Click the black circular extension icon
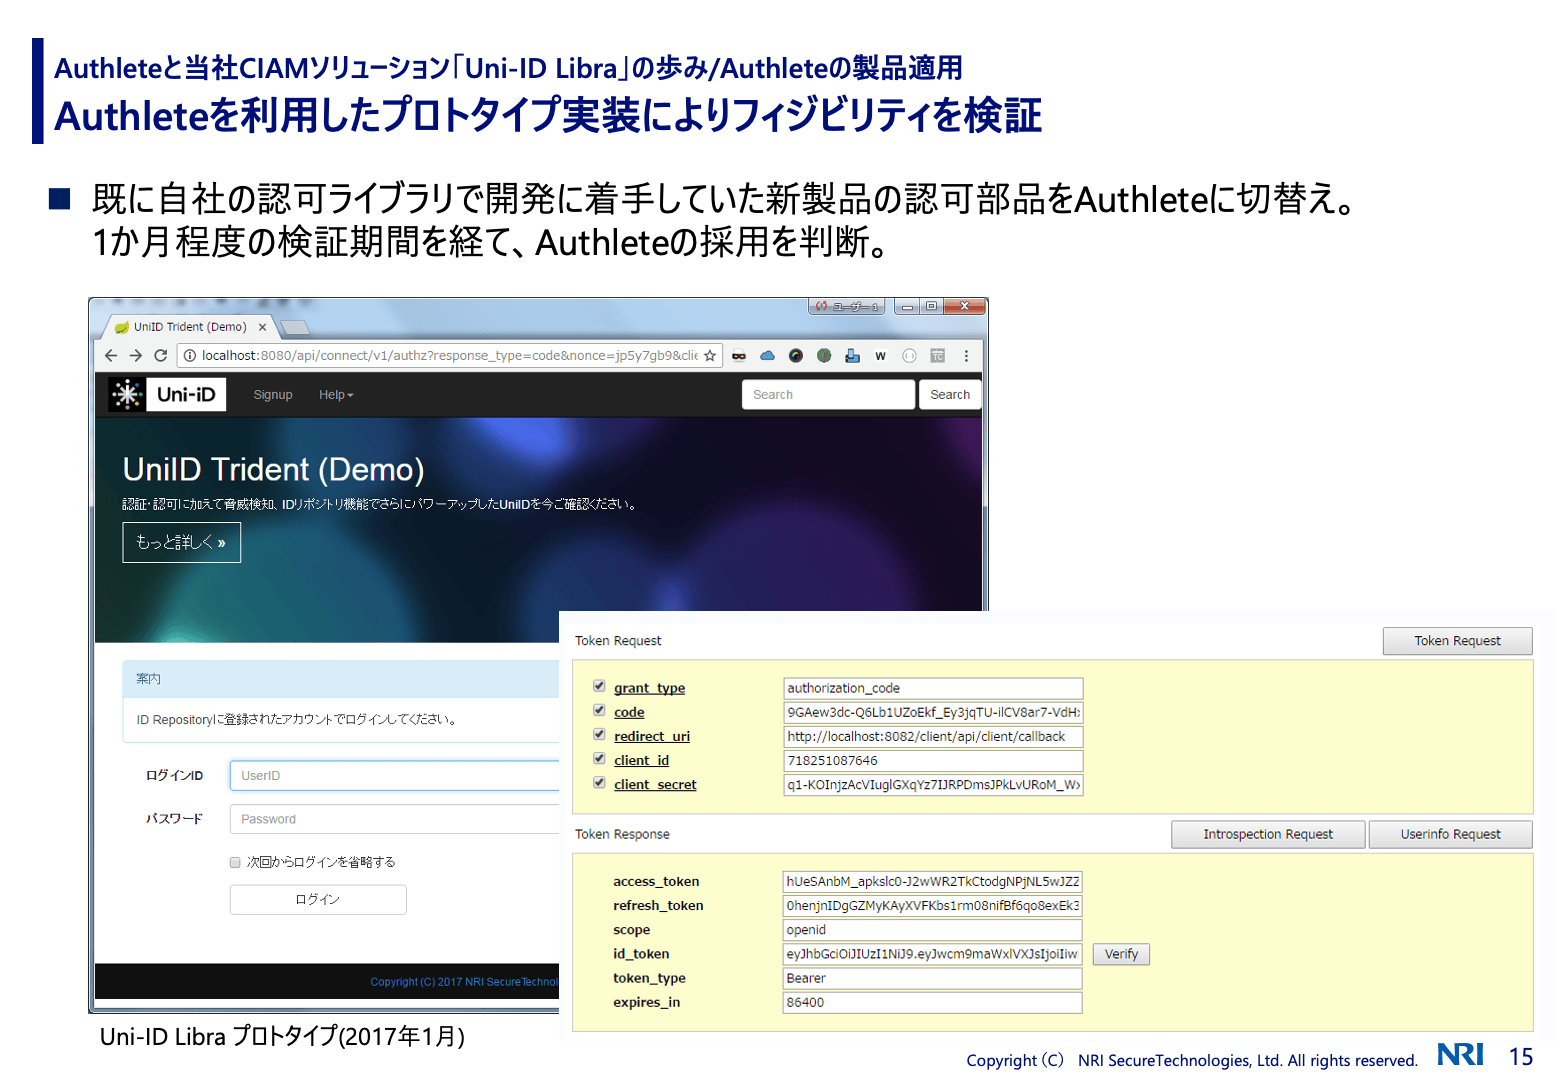 point(796,356)
